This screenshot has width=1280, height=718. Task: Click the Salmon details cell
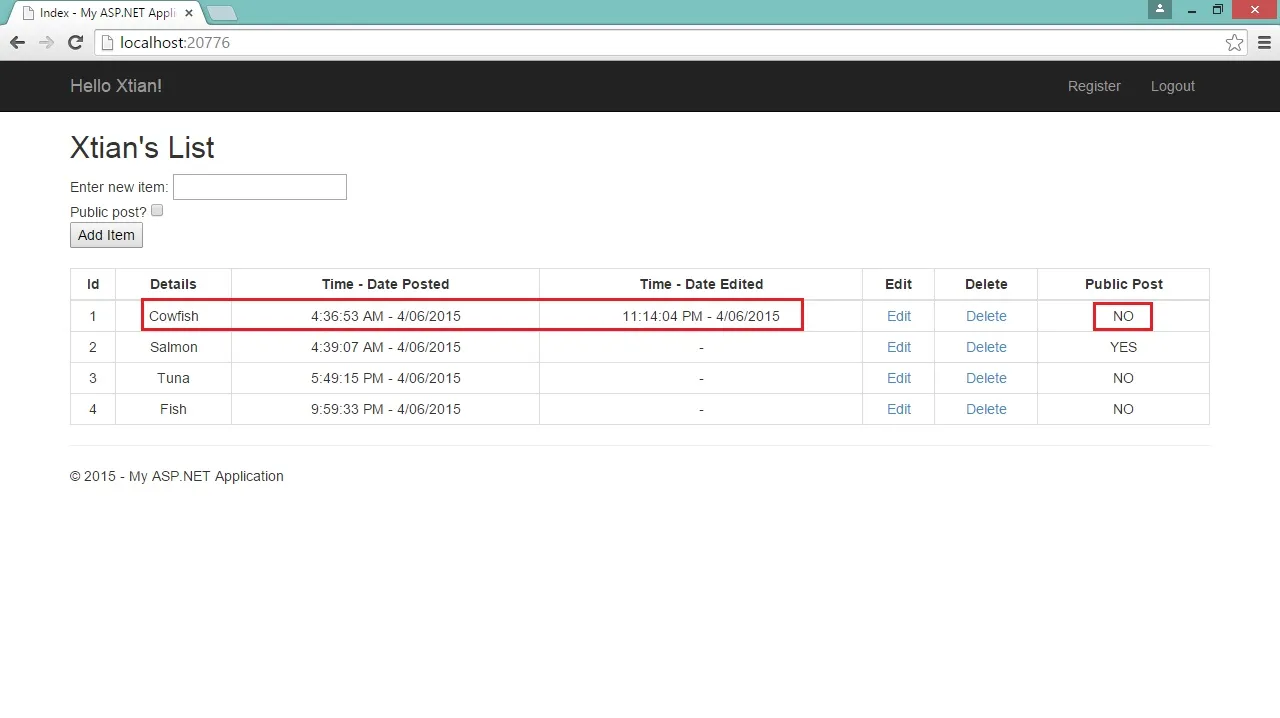click(x=174, y=347)
